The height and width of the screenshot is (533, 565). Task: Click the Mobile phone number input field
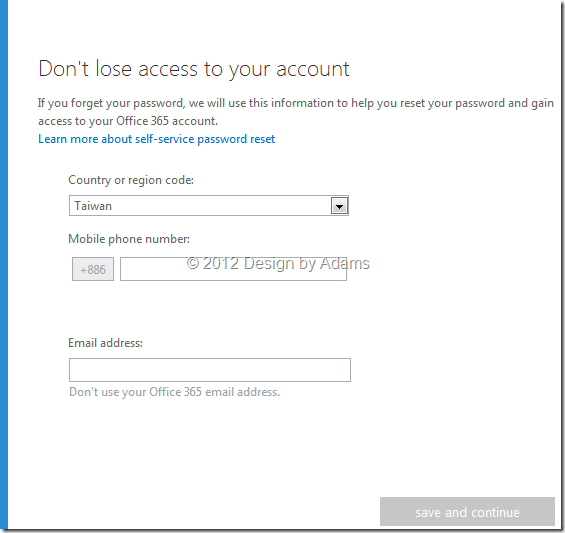pyautogui.click(x=233, y=269)
